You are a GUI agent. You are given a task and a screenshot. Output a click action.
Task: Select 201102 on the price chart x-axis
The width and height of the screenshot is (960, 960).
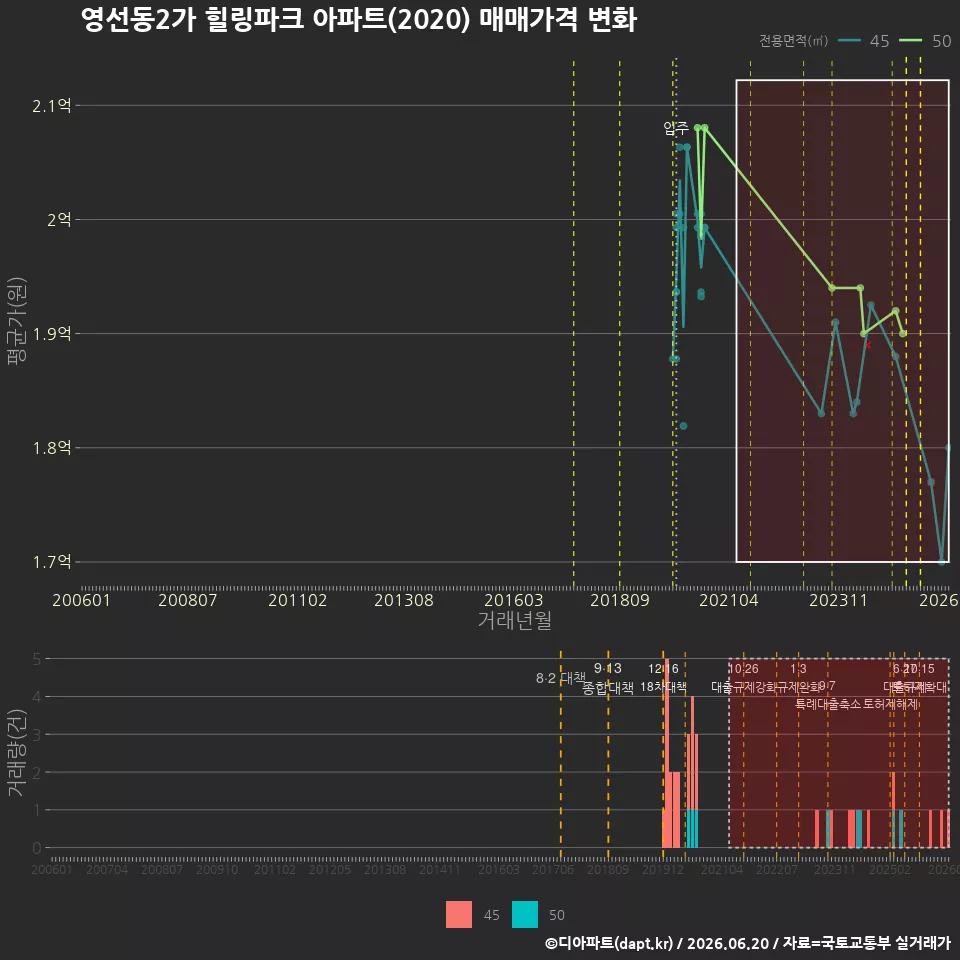point(298,600)
